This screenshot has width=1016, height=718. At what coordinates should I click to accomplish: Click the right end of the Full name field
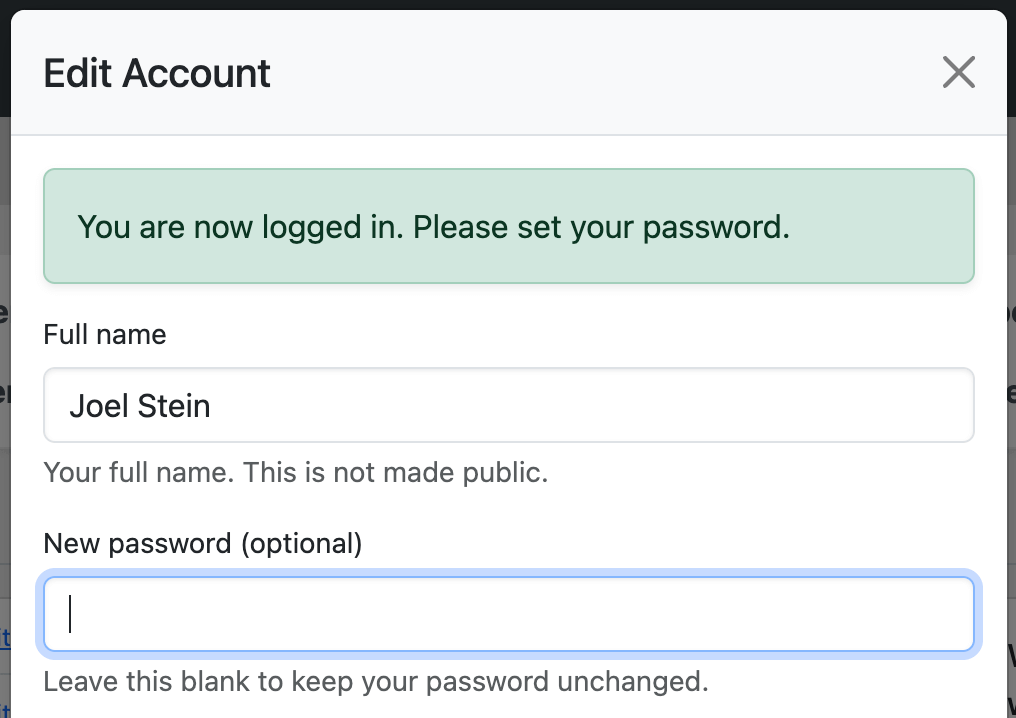point(940,405)
